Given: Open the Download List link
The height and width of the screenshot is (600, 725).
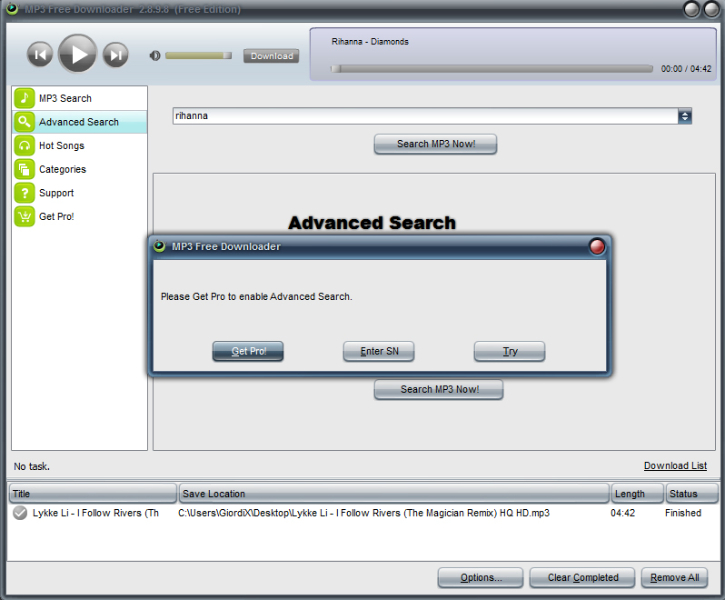Looking at the screenshot, I should 675,466.
